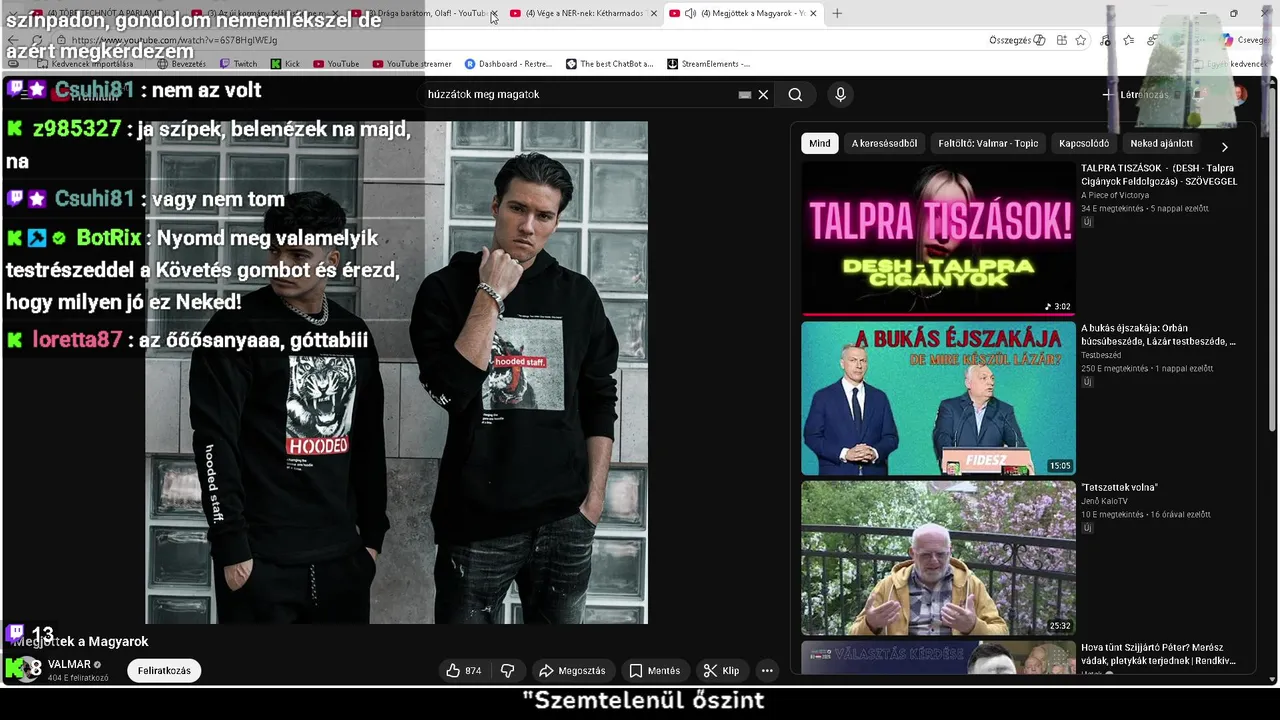
Task: Open the Összegzés summary button in the address bar
Action: pos(1016,40)
